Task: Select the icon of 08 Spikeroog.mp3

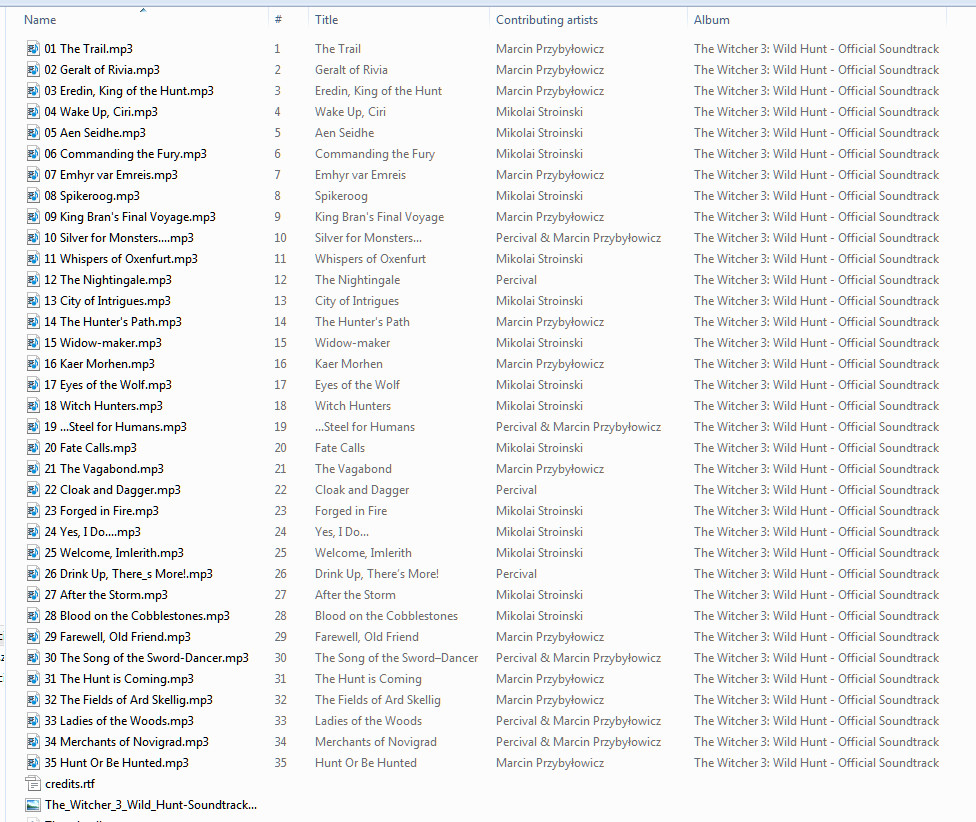Action: click(33, 196)
